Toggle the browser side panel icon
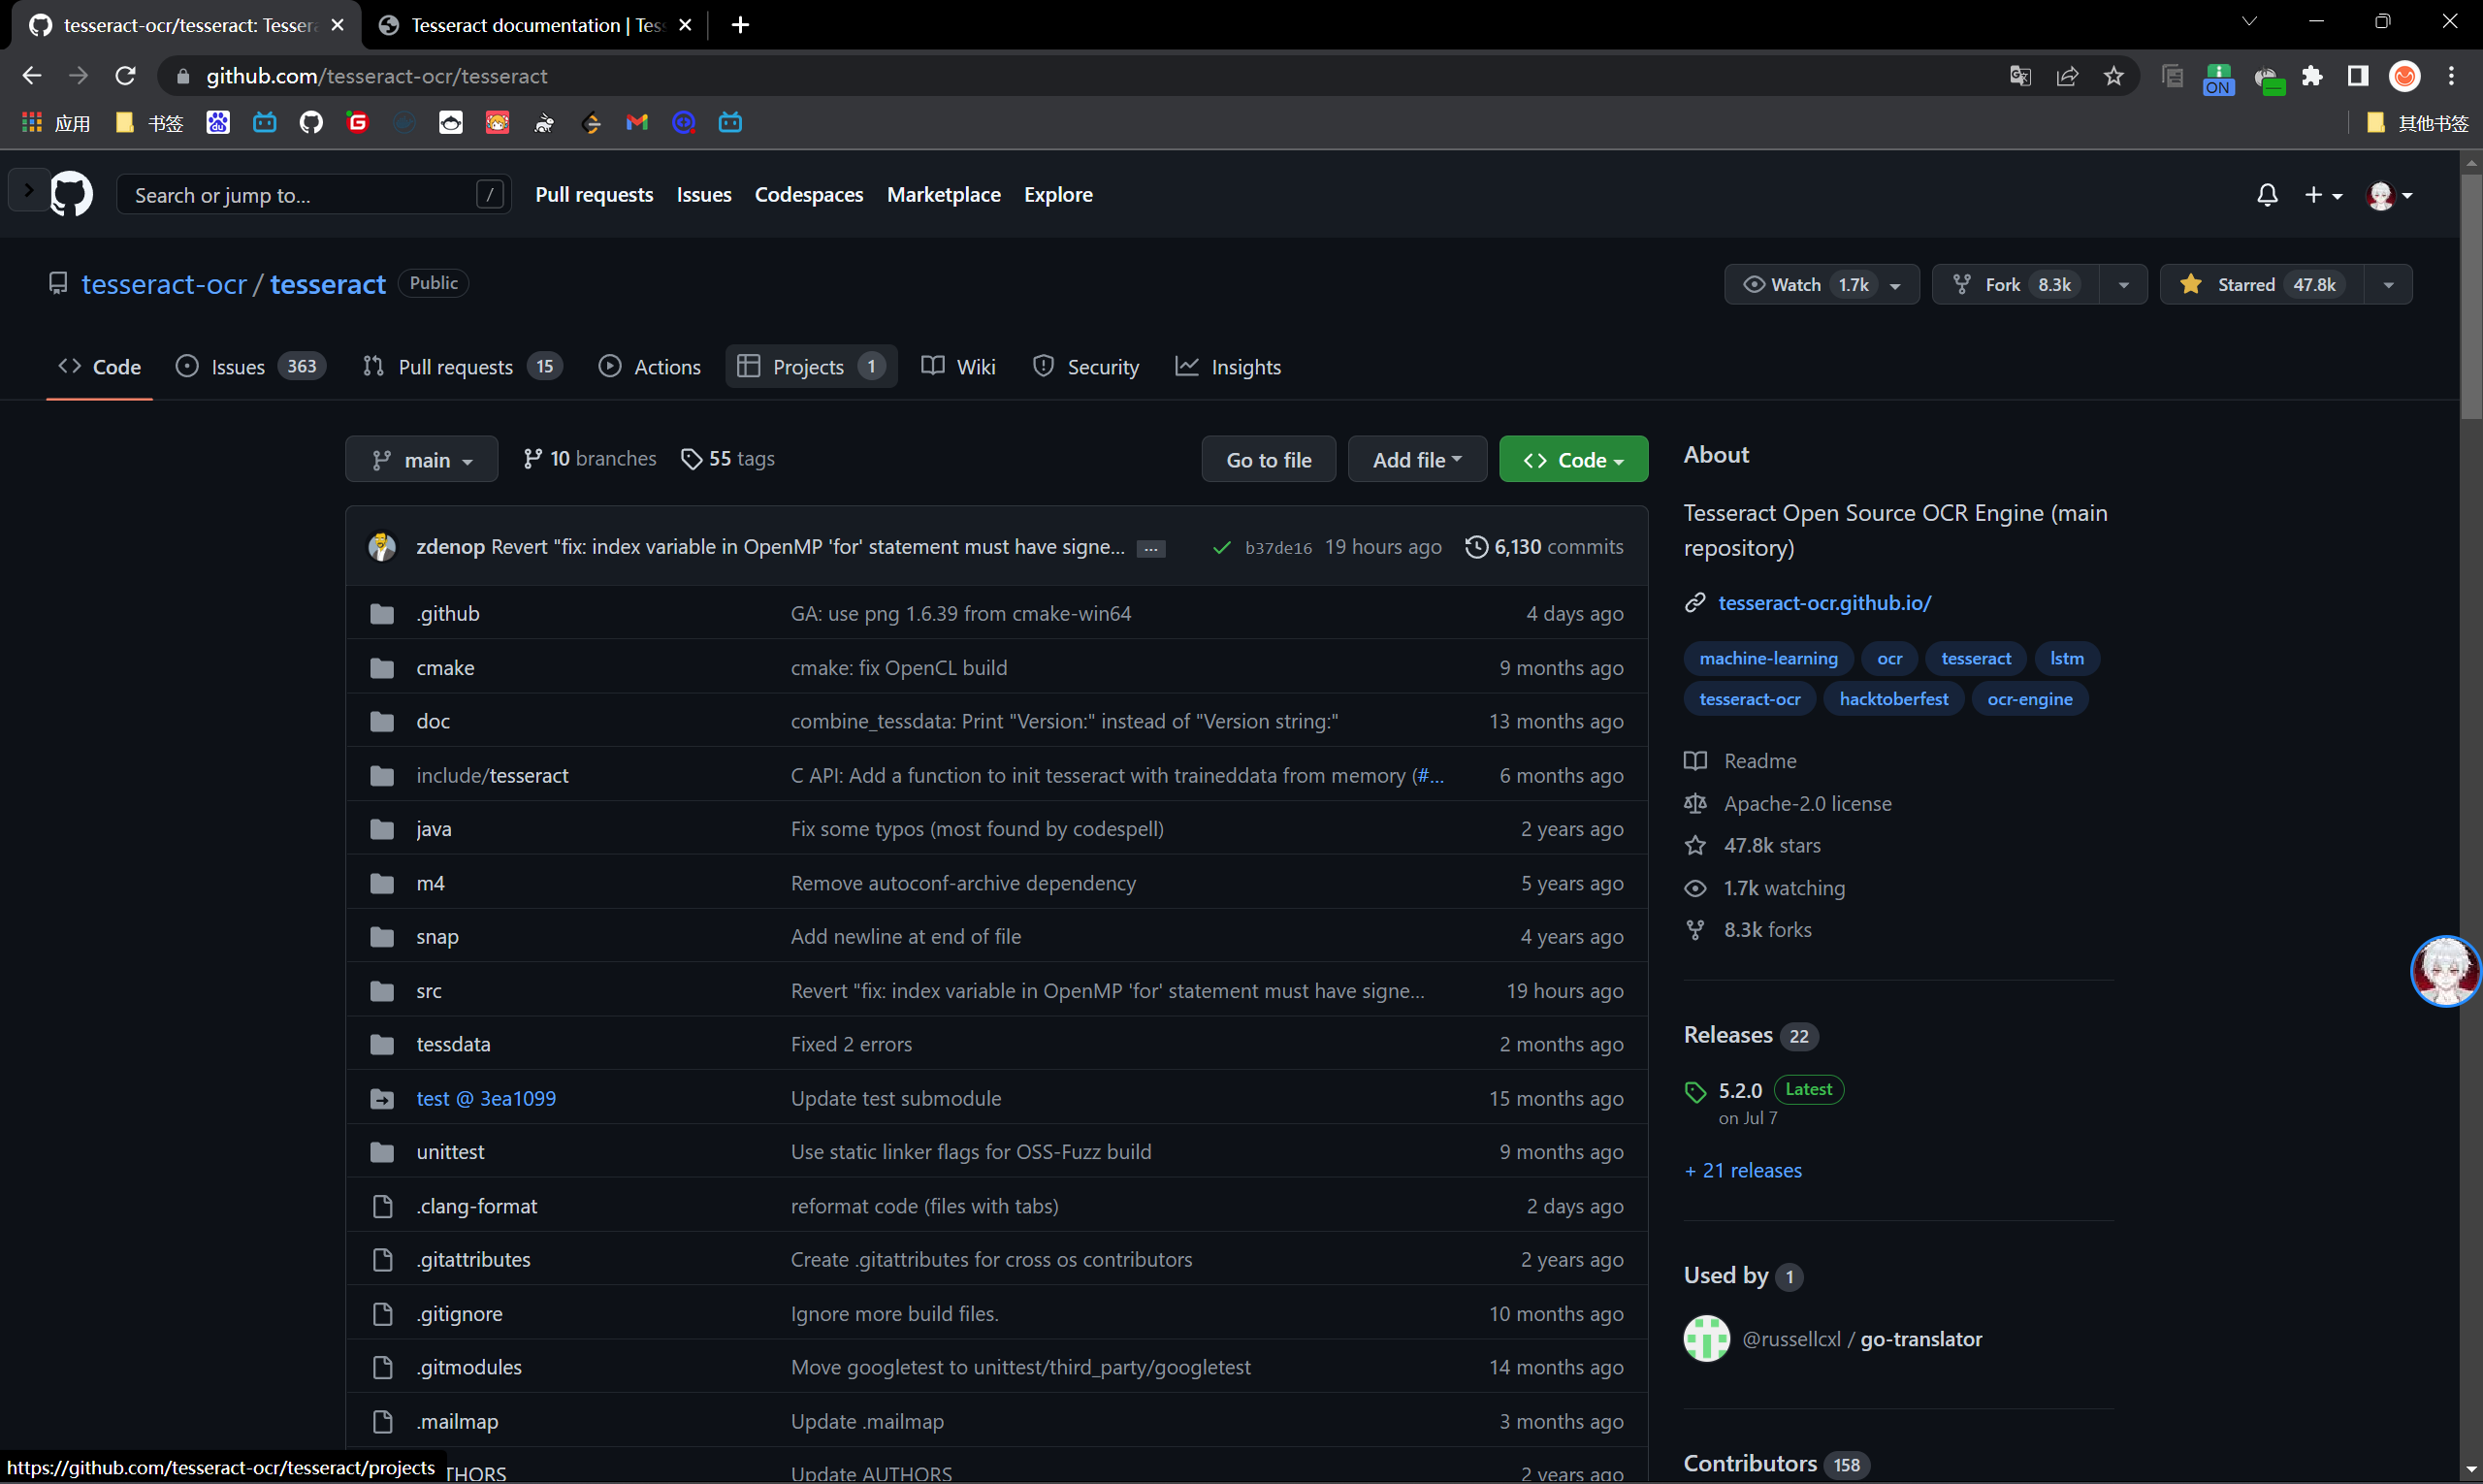The width and height of the screenshot is (2483, 1484). [2358, 76]
